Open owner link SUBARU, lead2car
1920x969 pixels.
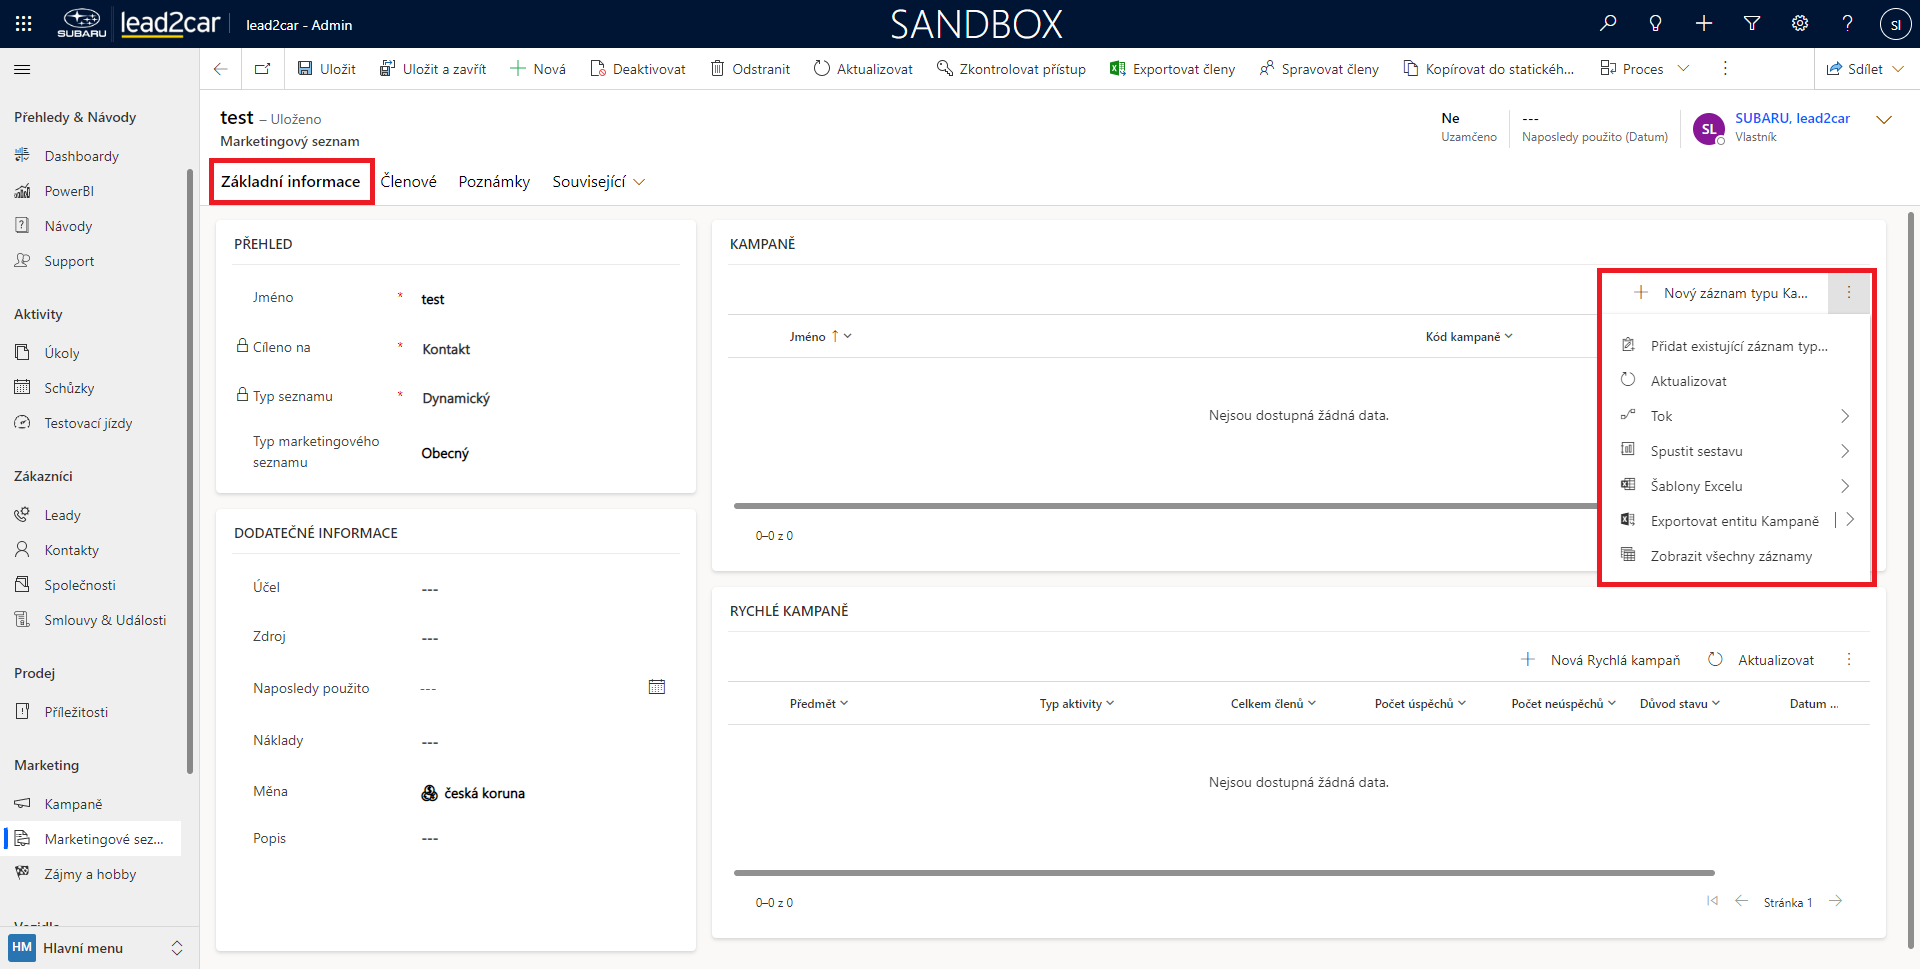tap(1792, 118)
